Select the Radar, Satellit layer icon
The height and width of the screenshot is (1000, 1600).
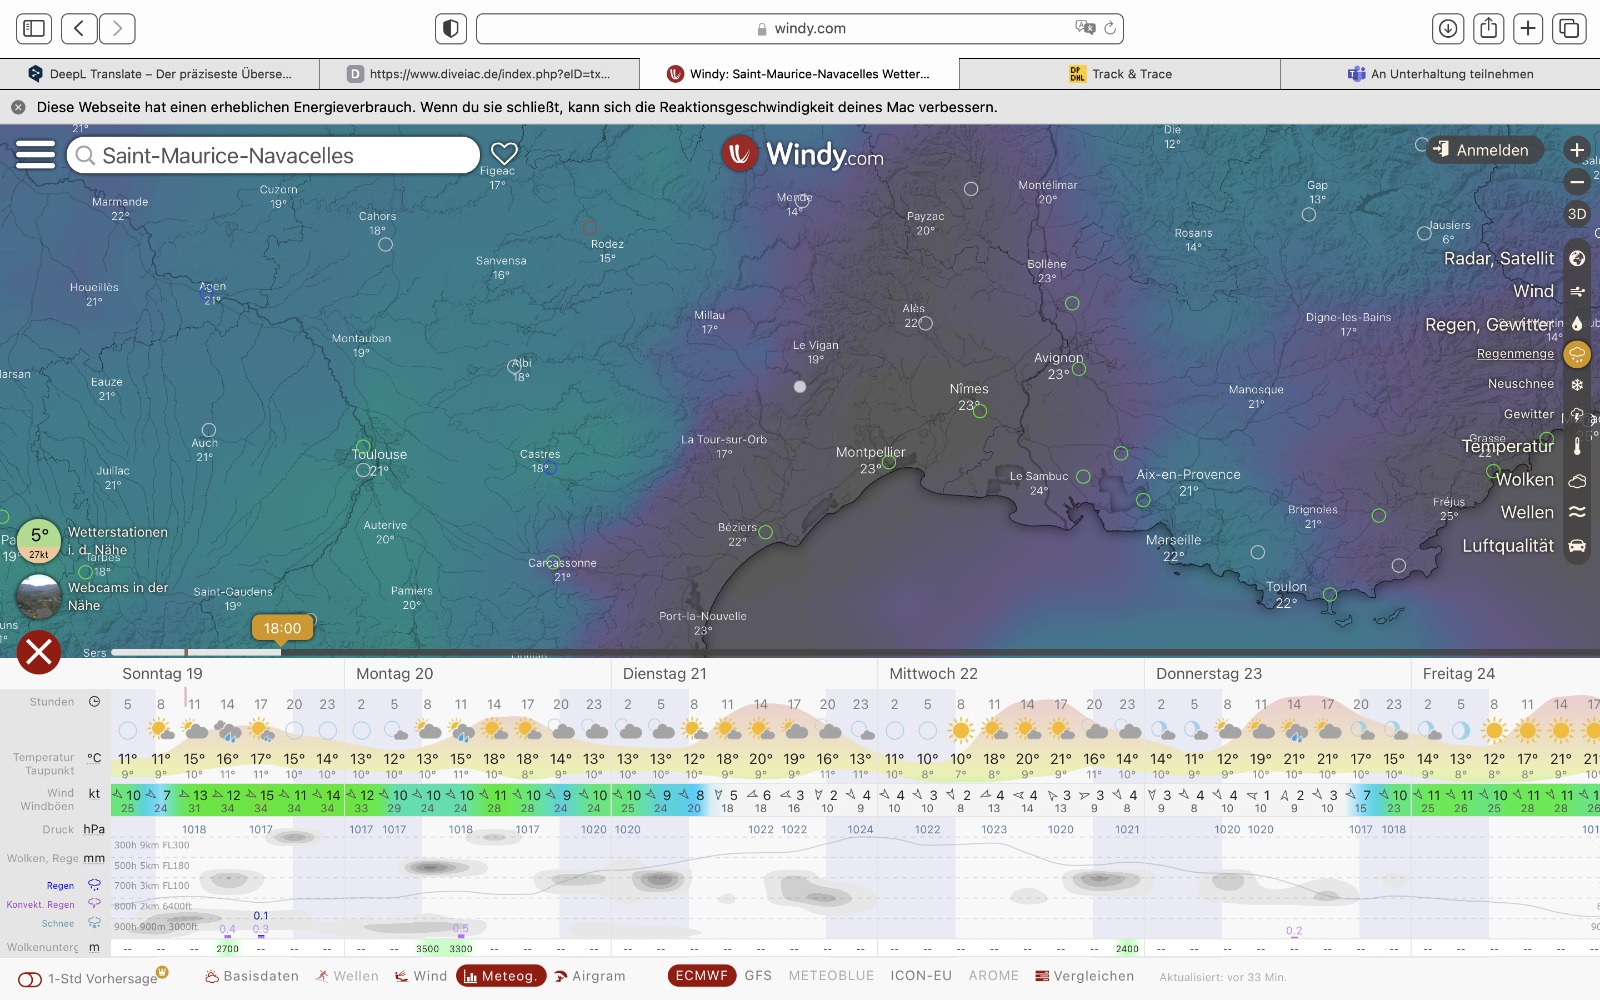[1577, 258]
